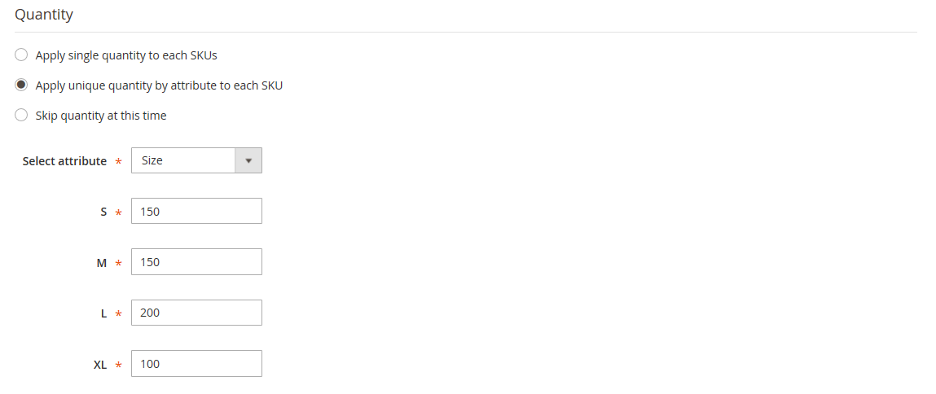The height and width of the screenshot is (394, 936).
Task: Click the required asterisk beside XL
Action: click(x=118, y=365)
